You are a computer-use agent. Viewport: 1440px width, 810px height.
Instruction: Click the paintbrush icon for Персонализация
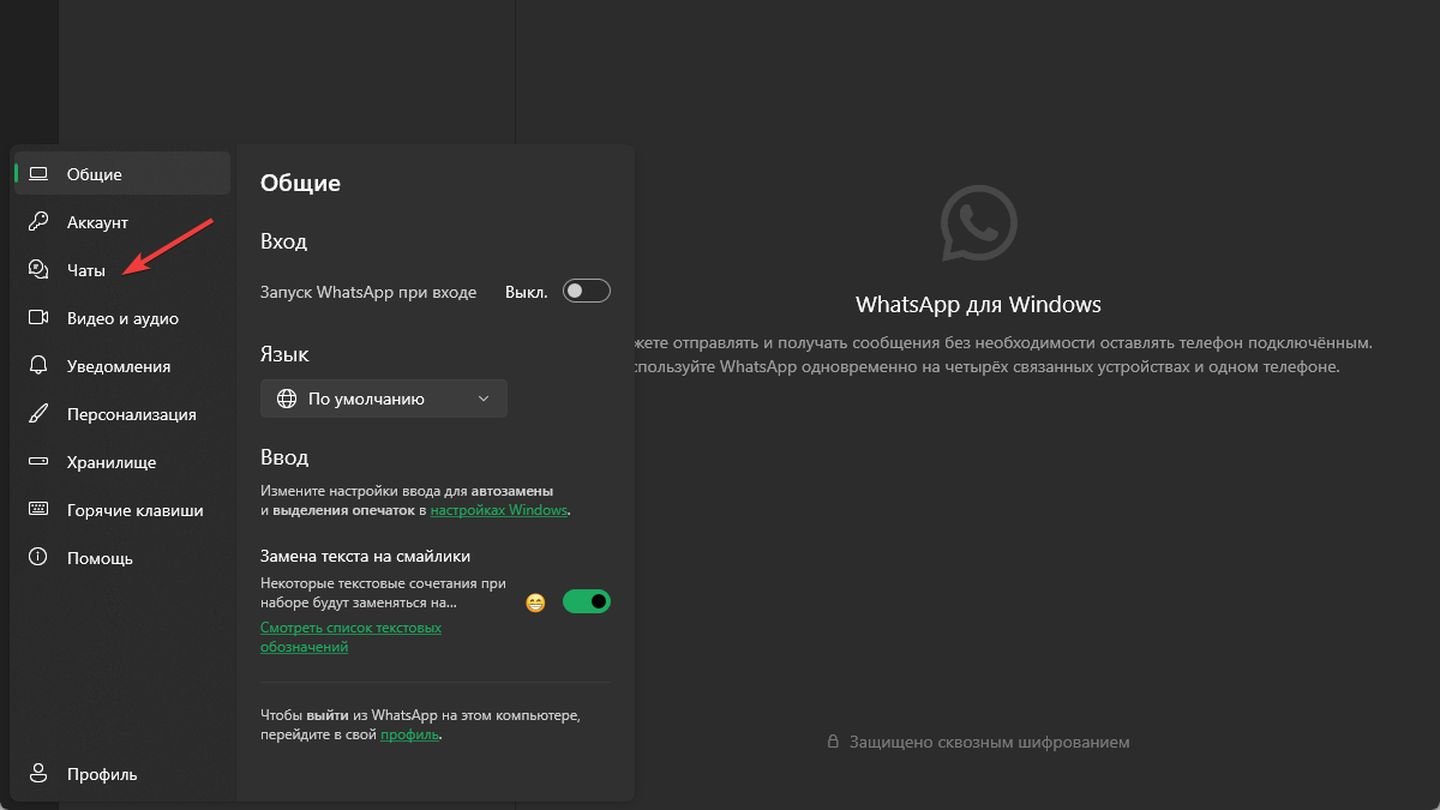pos(38,414)
